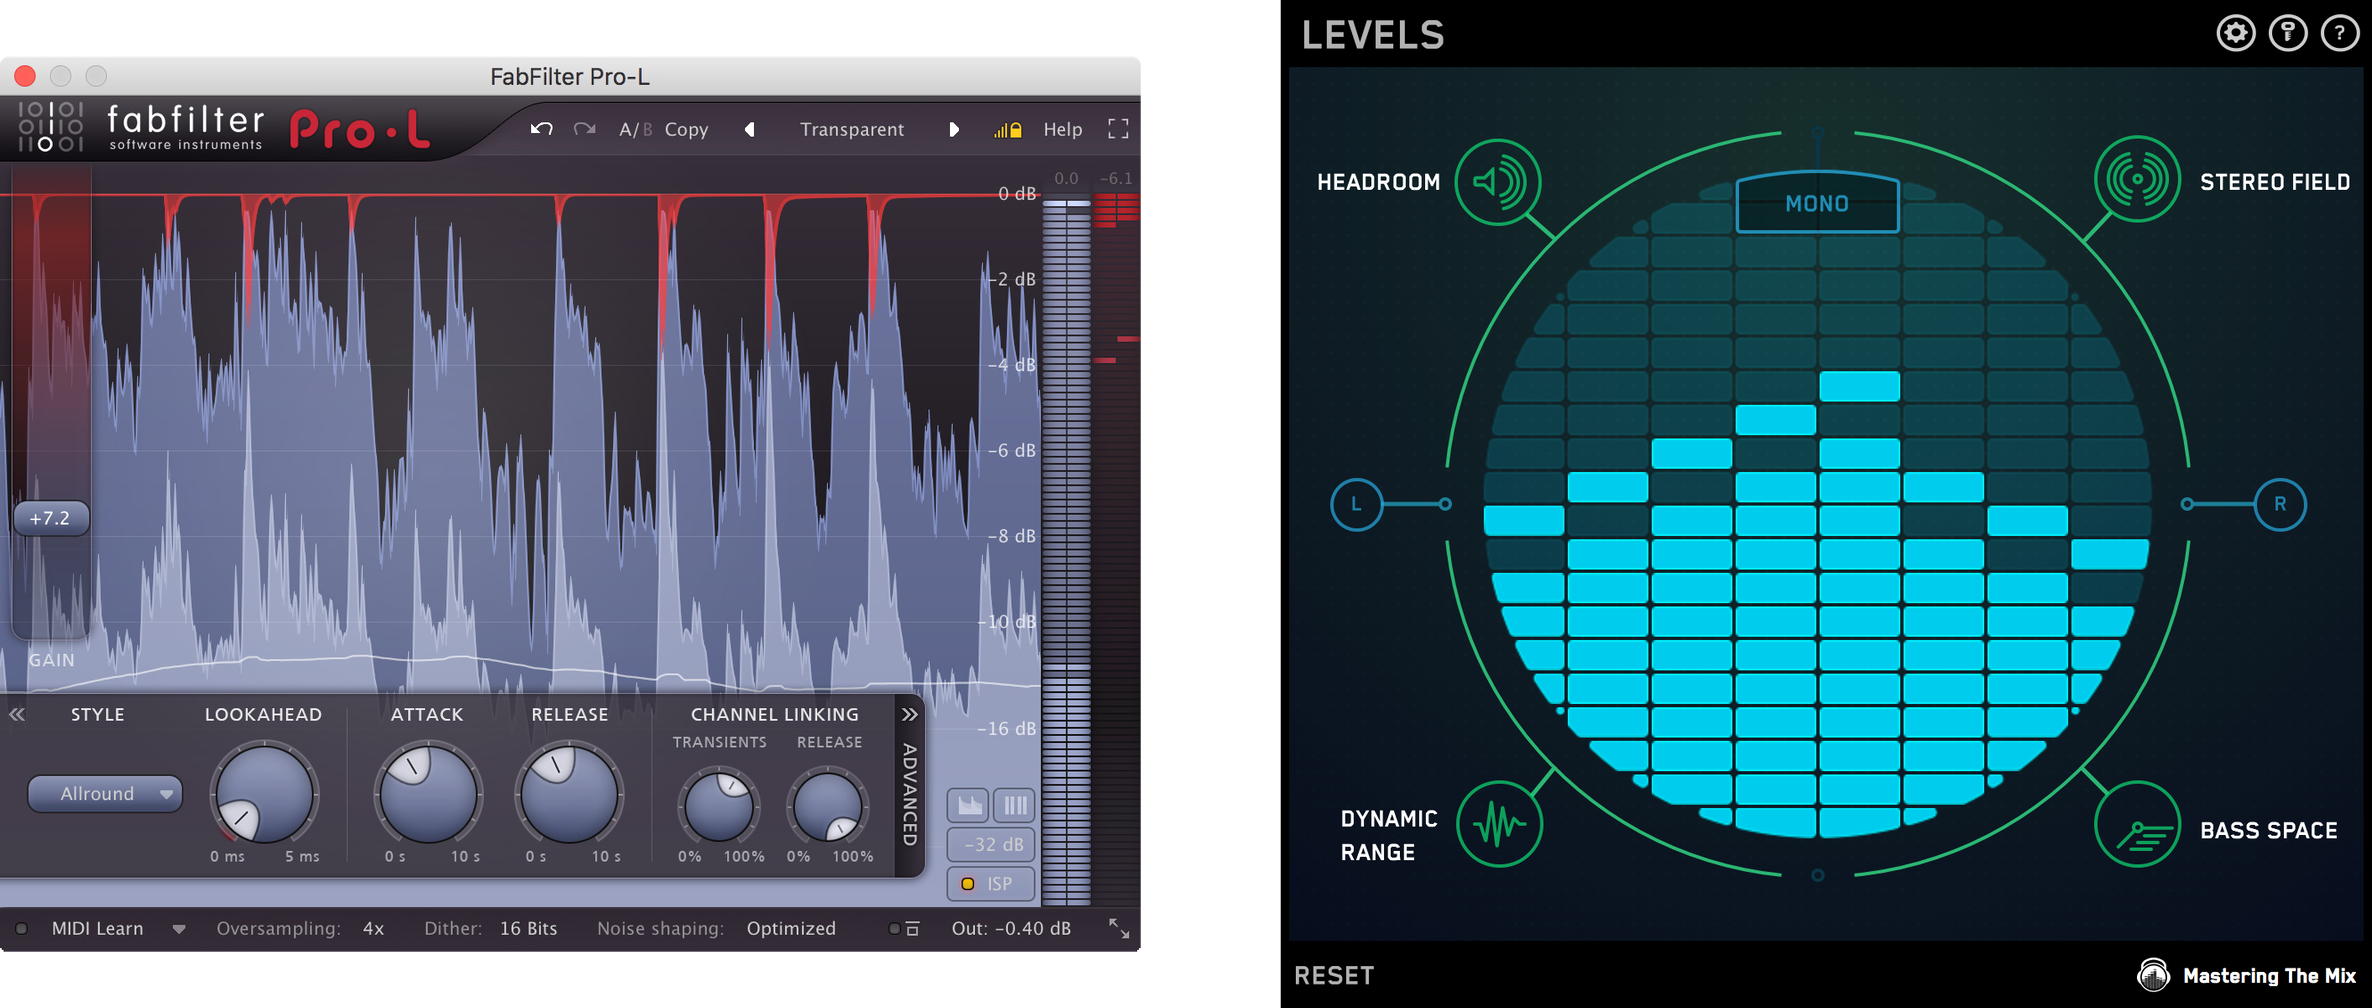Undo the last change in Pro-L
Viewport: 2372px width, 1008px height.
tap(541, 129)
